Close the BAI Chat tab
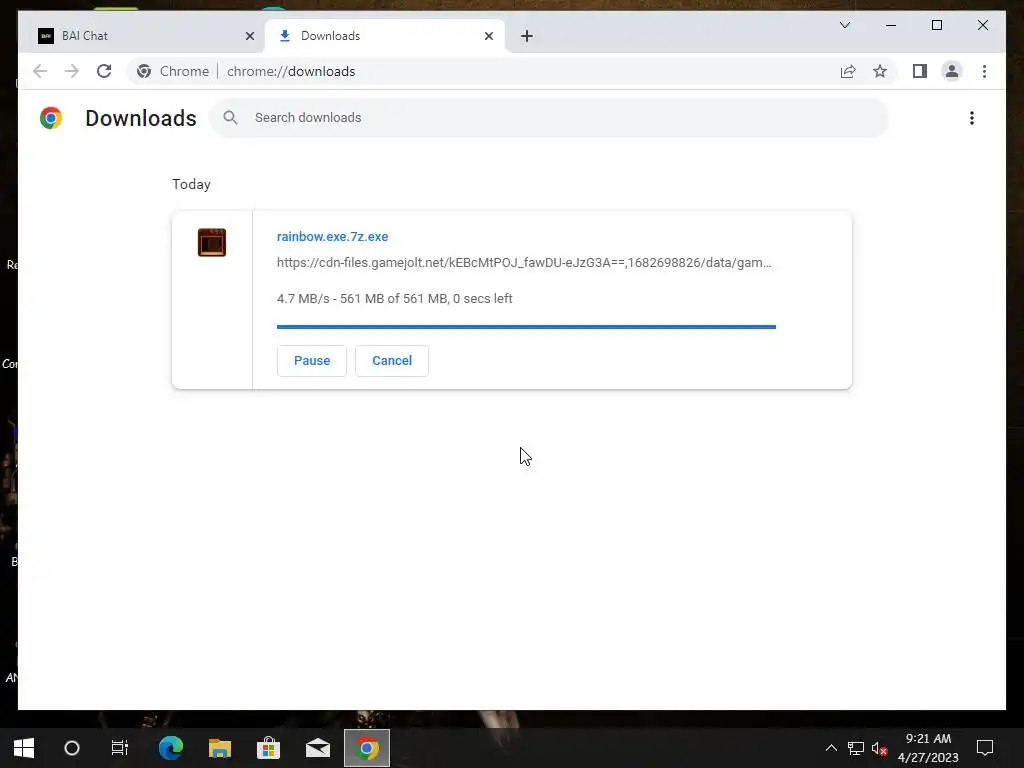The width and height of the screenshot is (1024, 768). point(249,36)
